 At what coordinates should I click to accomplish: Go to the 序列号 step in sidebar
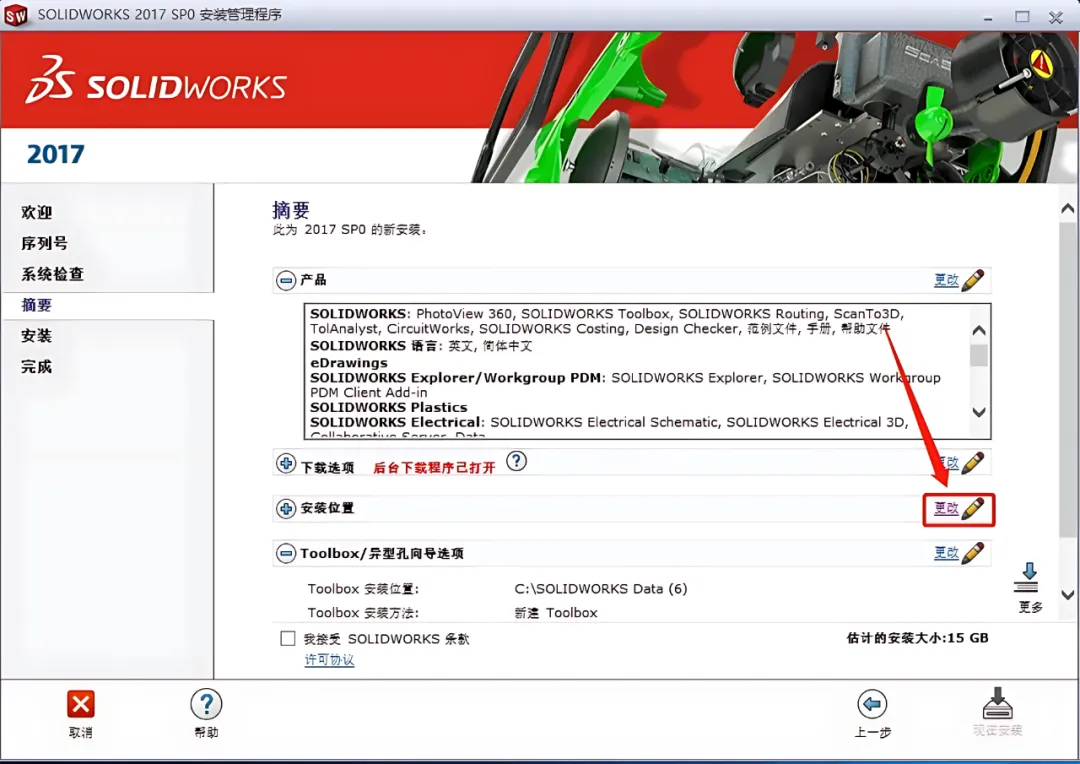pos(45,243)
